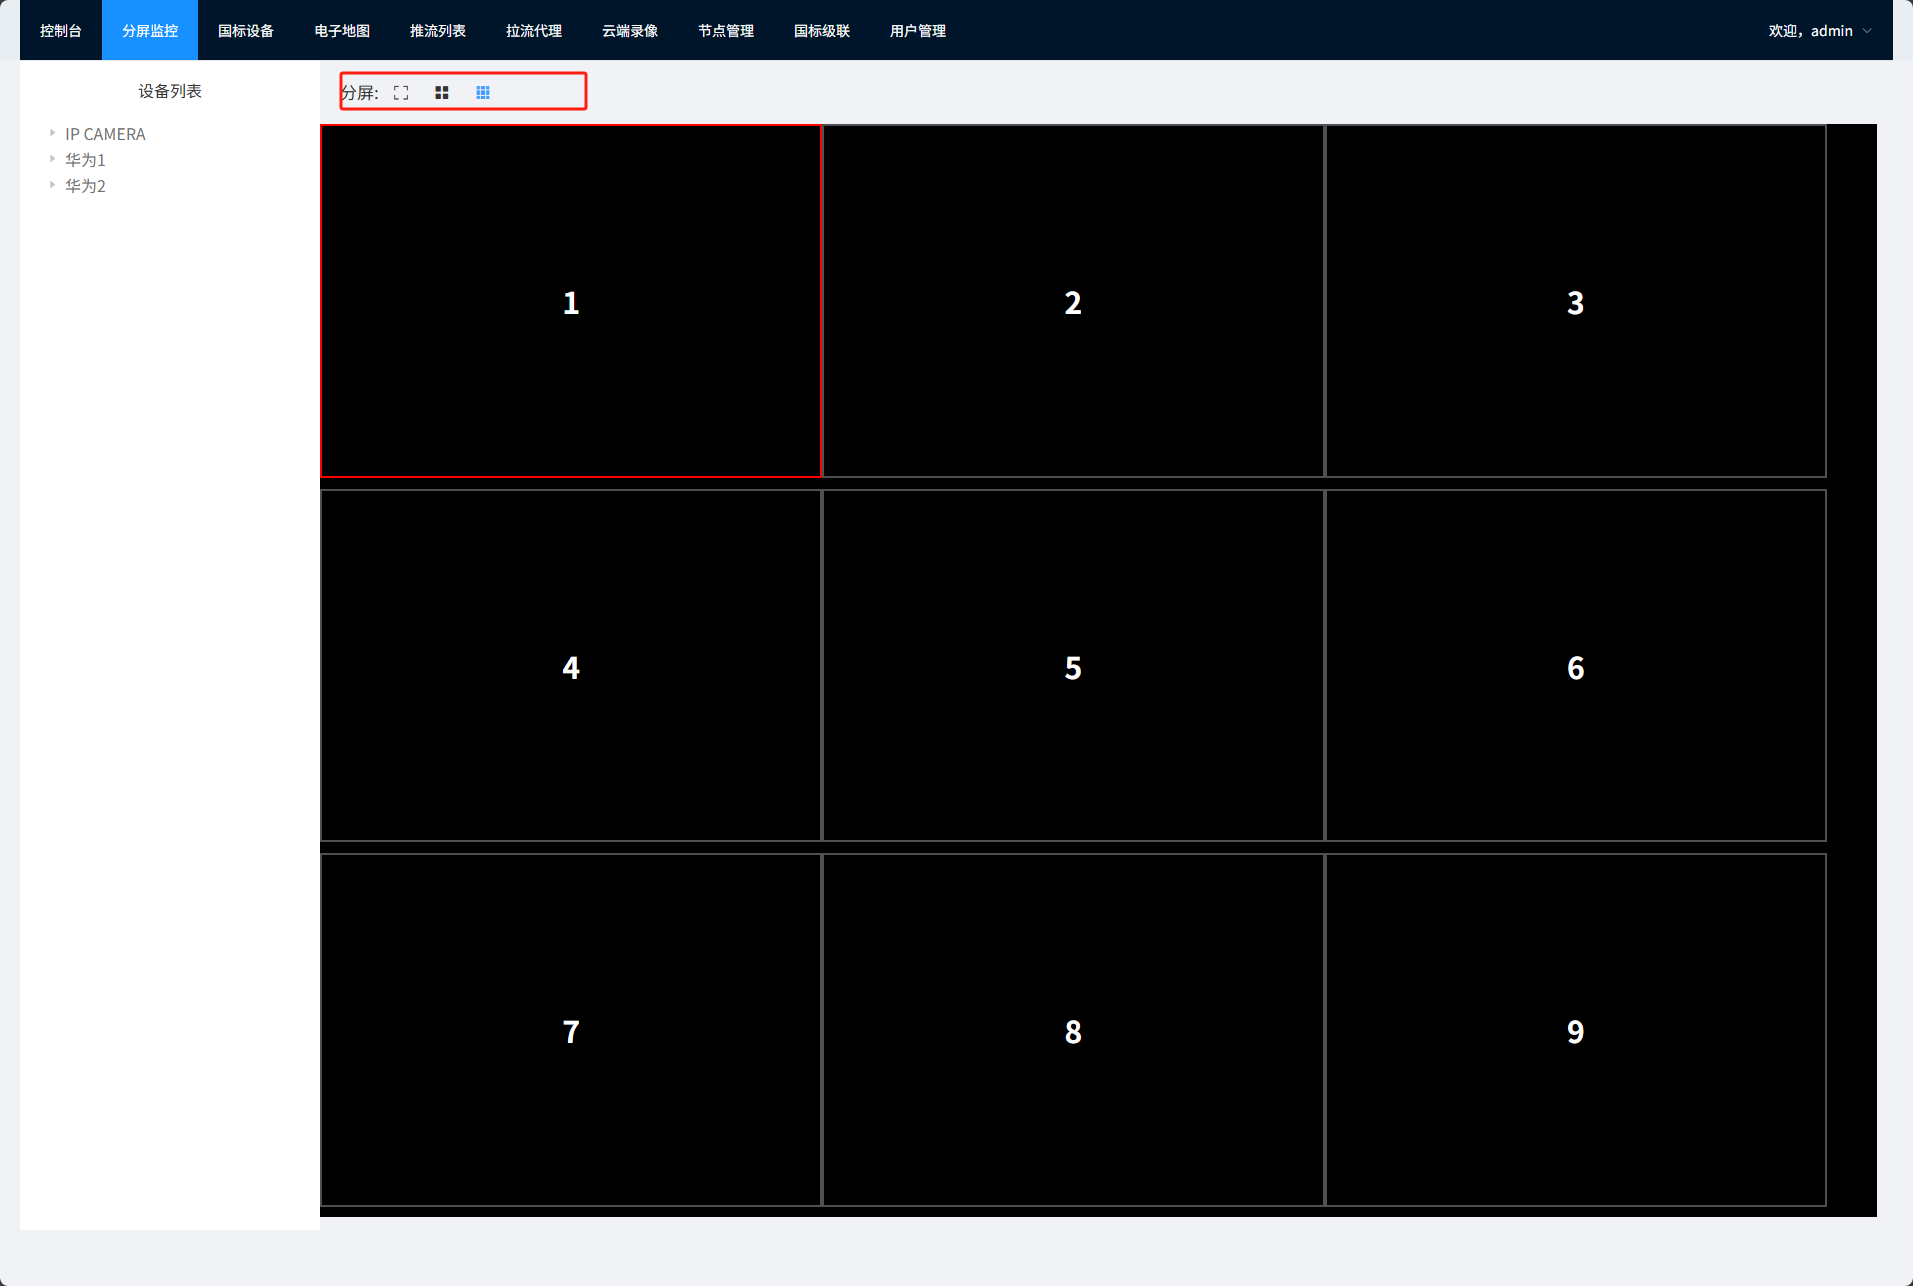
Task: Select video pane 7
Action: point(571,1030)
